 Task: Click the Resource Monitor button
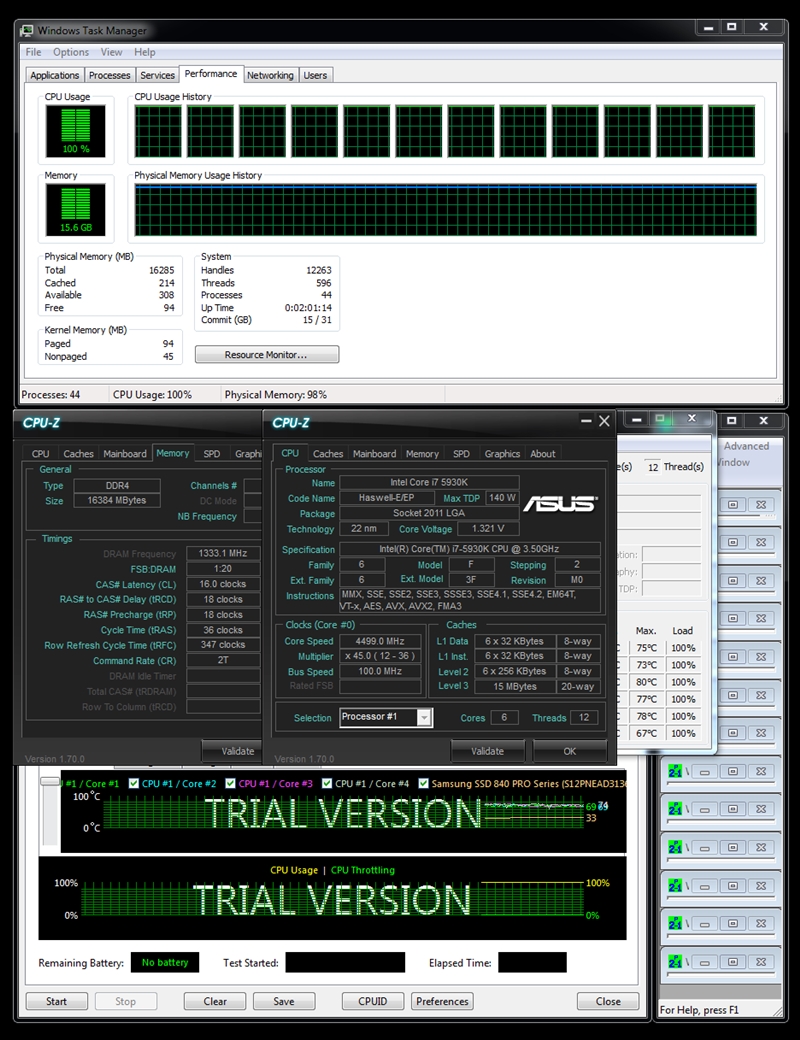pyautogui.click(x=266, y=355)
